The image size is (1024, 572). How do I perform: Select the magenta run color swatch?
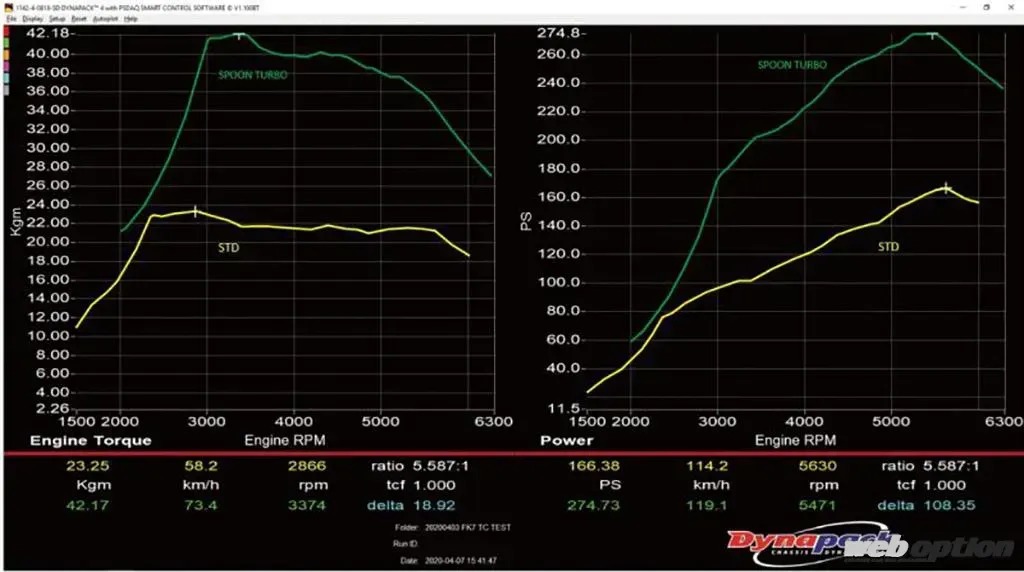coord(7,66)
